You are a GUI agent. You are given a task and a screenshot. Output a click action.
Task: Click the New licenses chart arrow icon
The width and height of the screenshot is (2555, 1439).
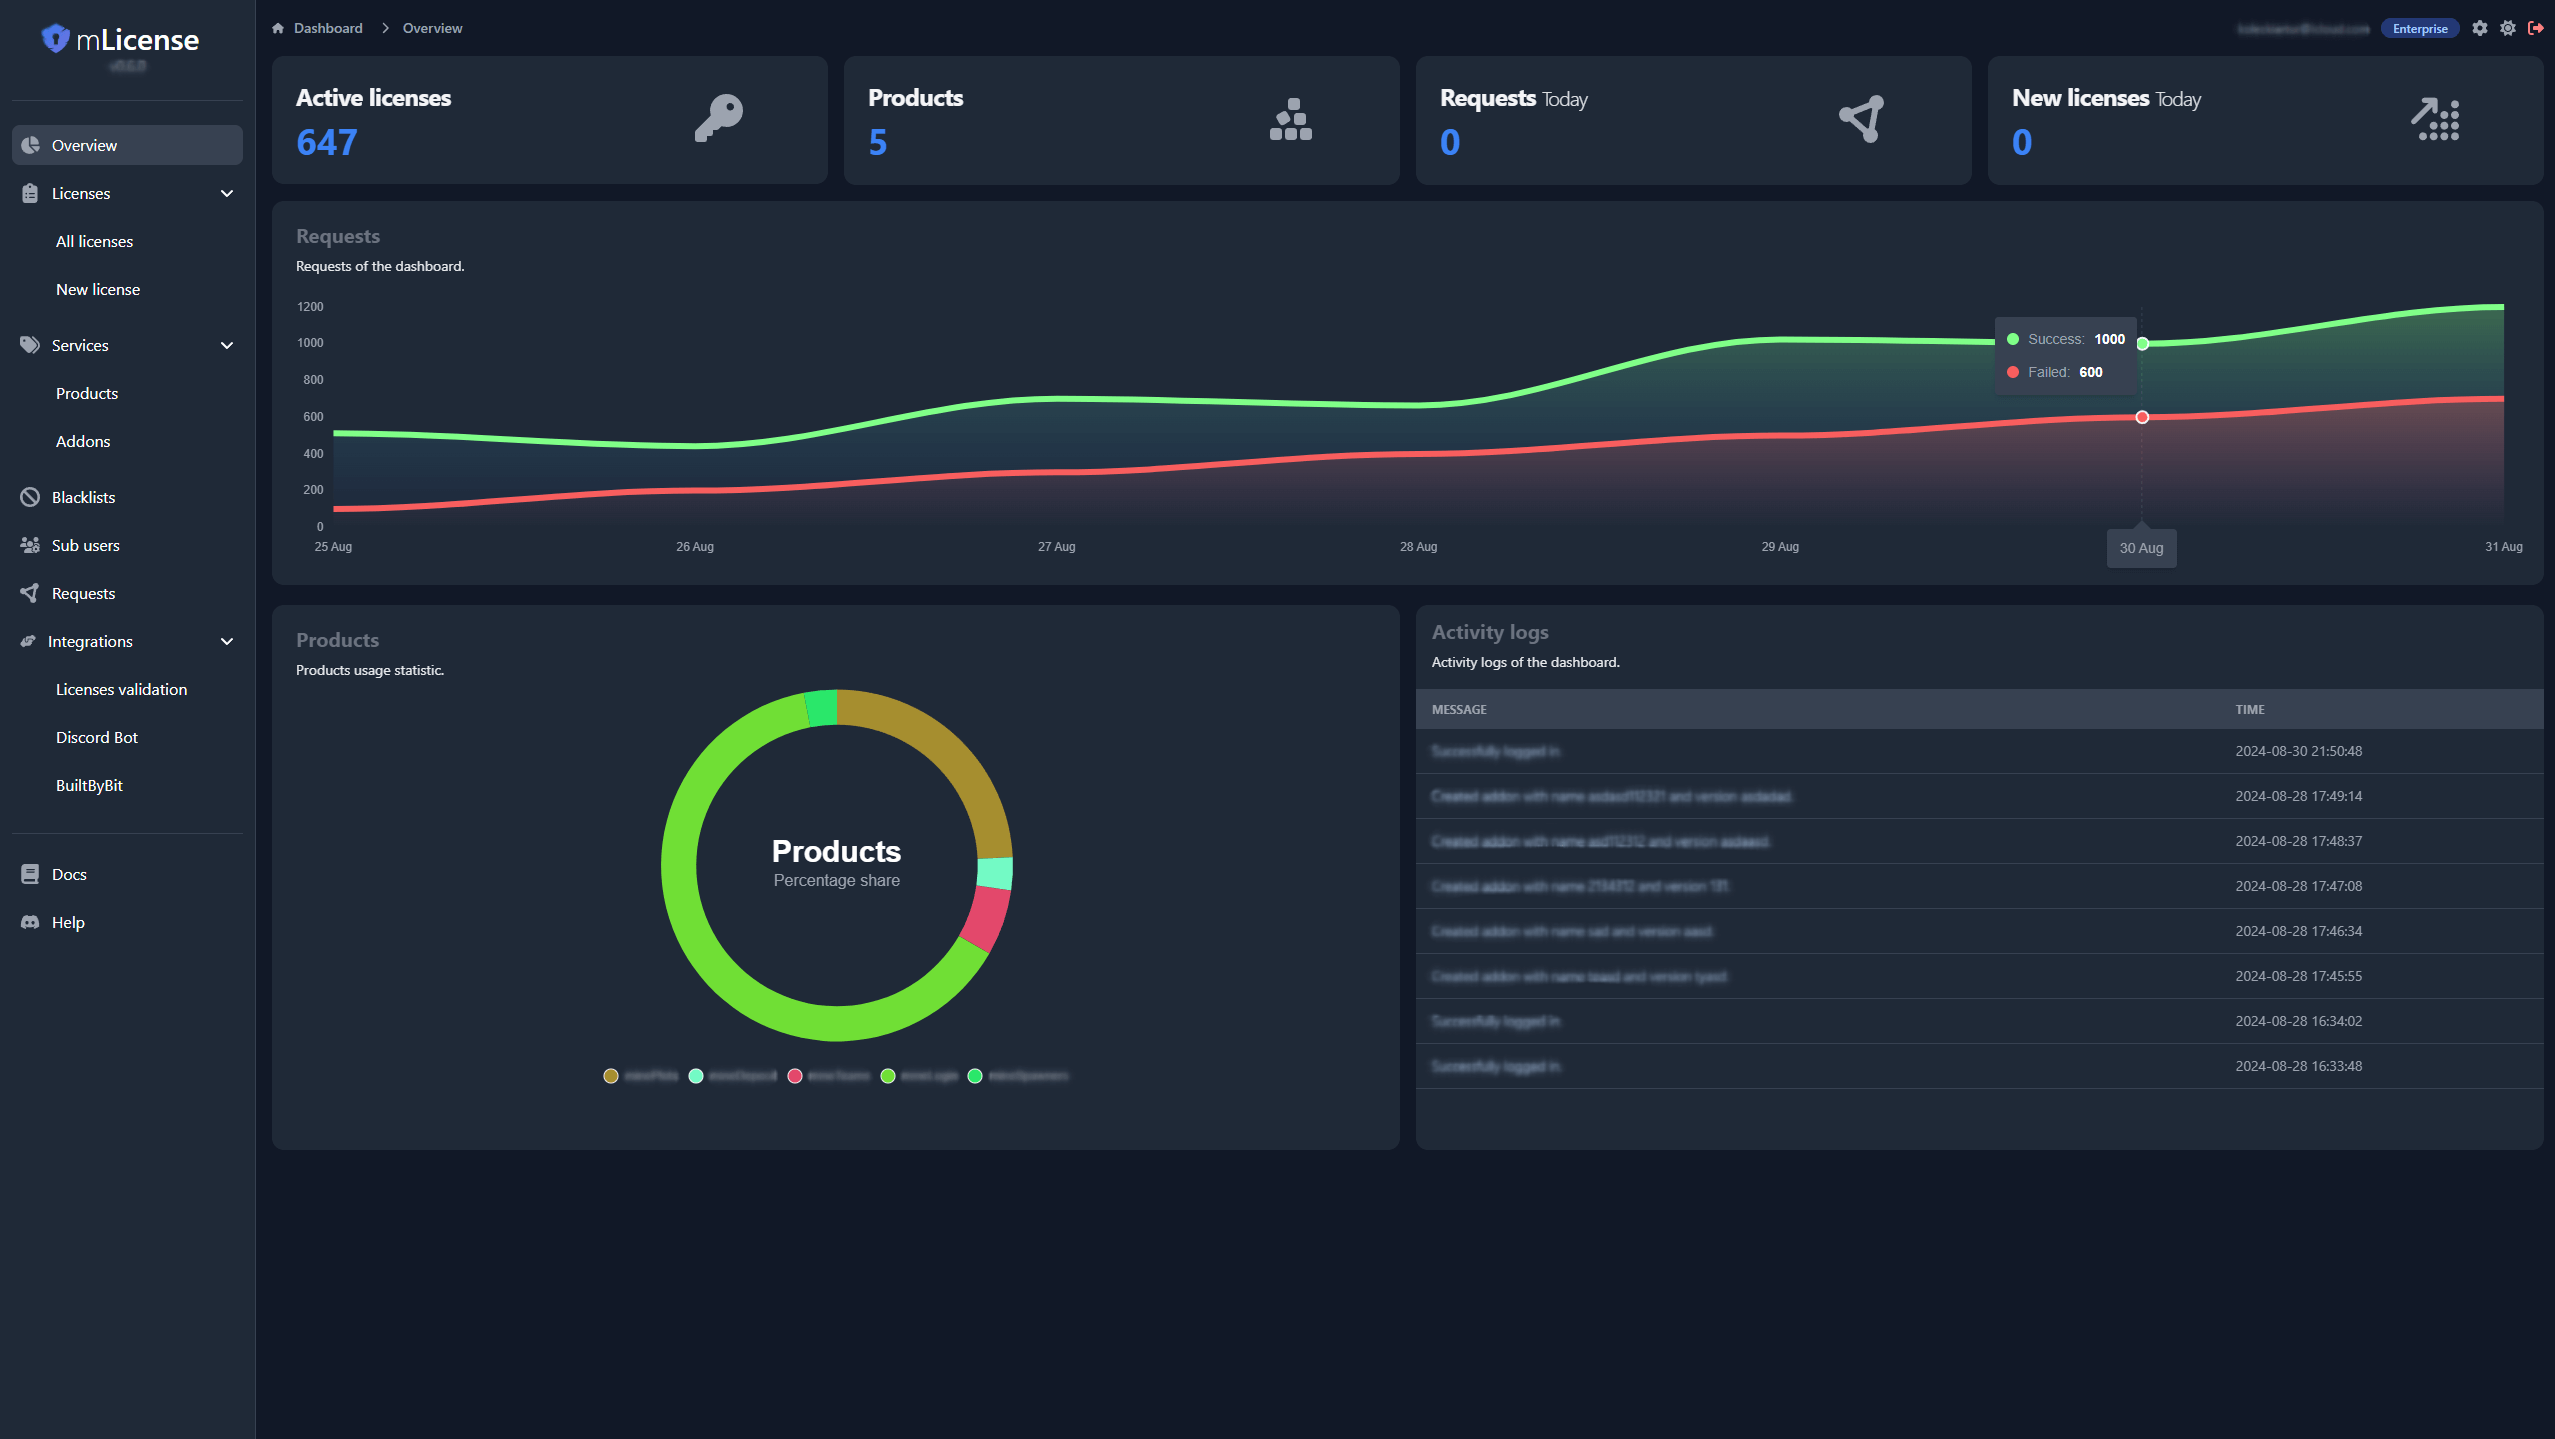pyautogui.click(x=2434, y=119)
